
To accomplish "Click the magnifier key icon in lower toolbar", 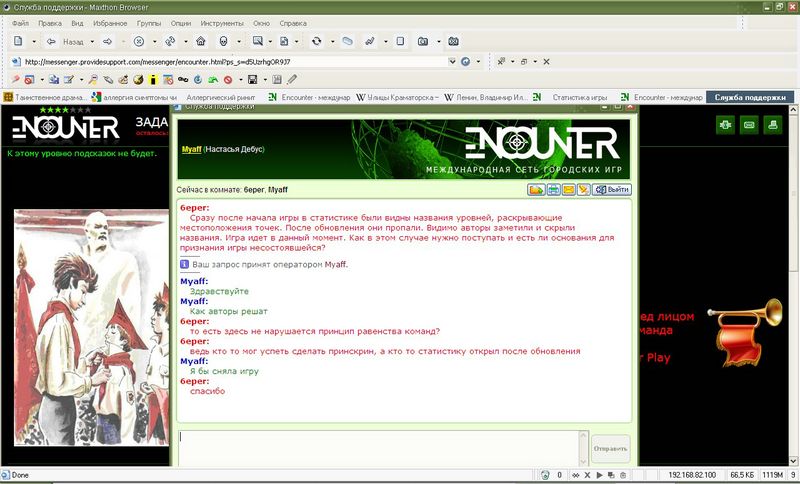I will (x=93, y=80).
